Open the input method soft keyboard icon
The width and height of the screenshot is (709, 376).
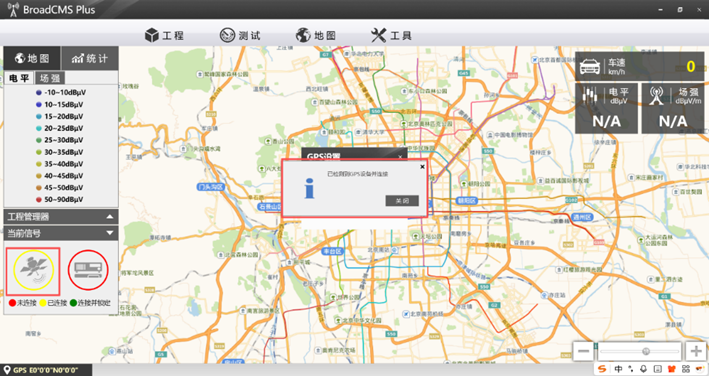[x=657, y=369]
